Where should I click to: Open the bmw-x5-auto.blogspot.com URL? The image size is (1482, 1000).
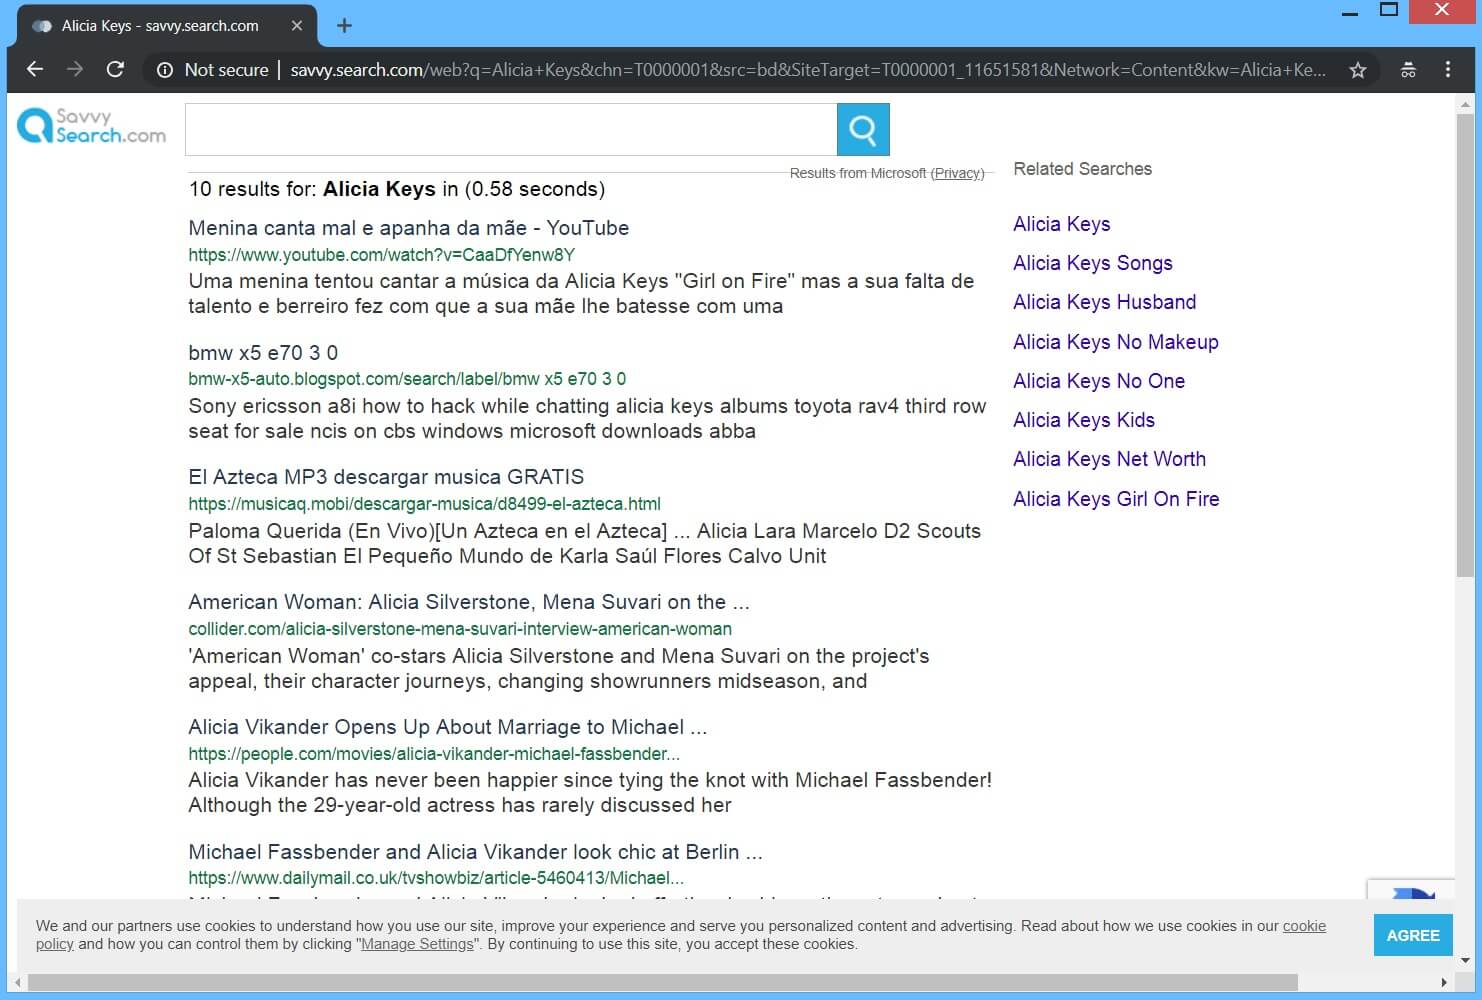coord(407,379)
